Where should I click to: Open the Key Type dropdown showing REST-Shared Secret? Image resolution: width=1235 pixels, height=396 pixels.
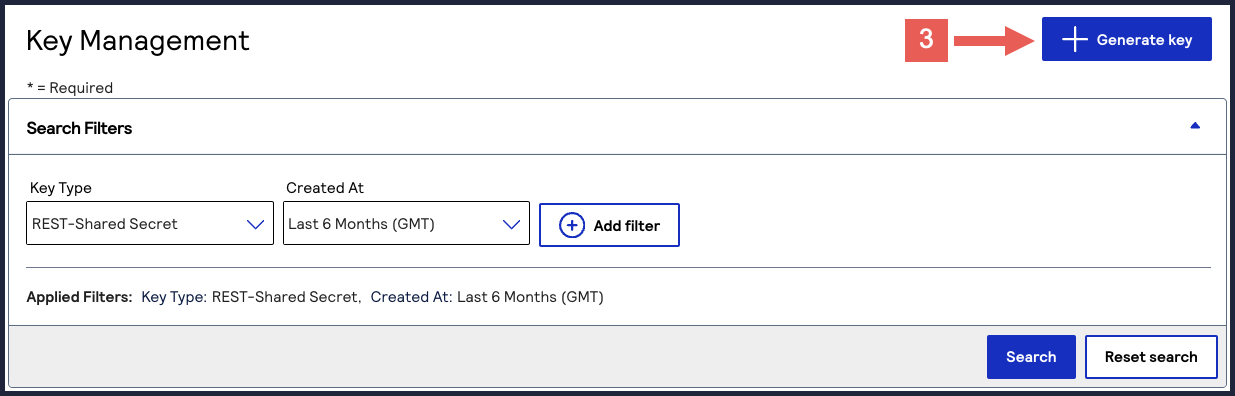pyautogui.click(x=150, y=224)
